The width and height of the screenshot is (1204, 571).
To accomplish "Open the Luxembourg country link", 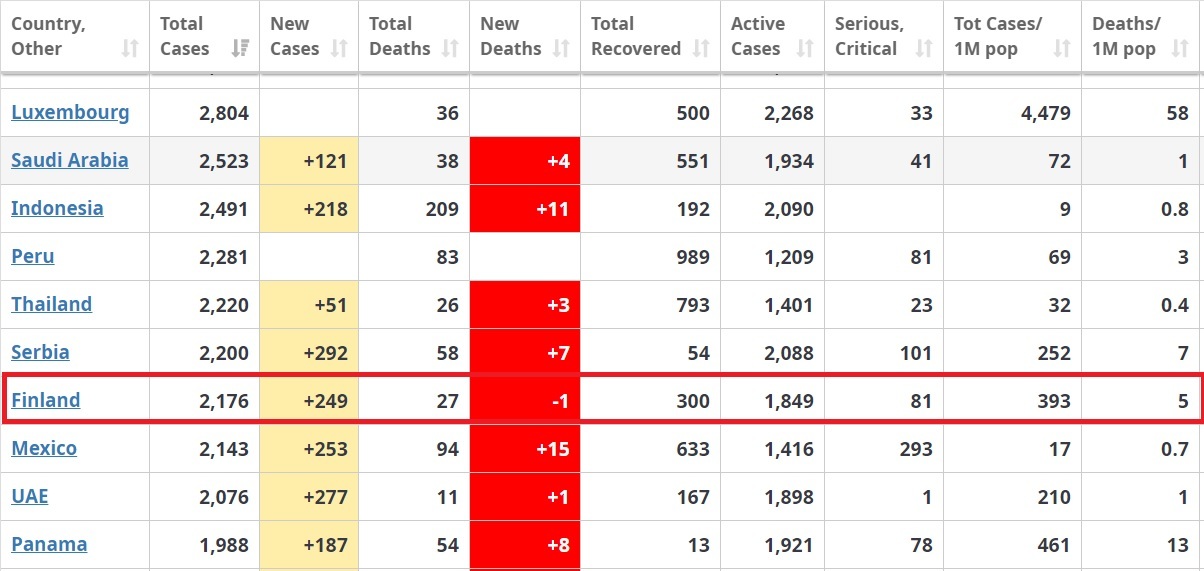I will click(x=70, y=112).
